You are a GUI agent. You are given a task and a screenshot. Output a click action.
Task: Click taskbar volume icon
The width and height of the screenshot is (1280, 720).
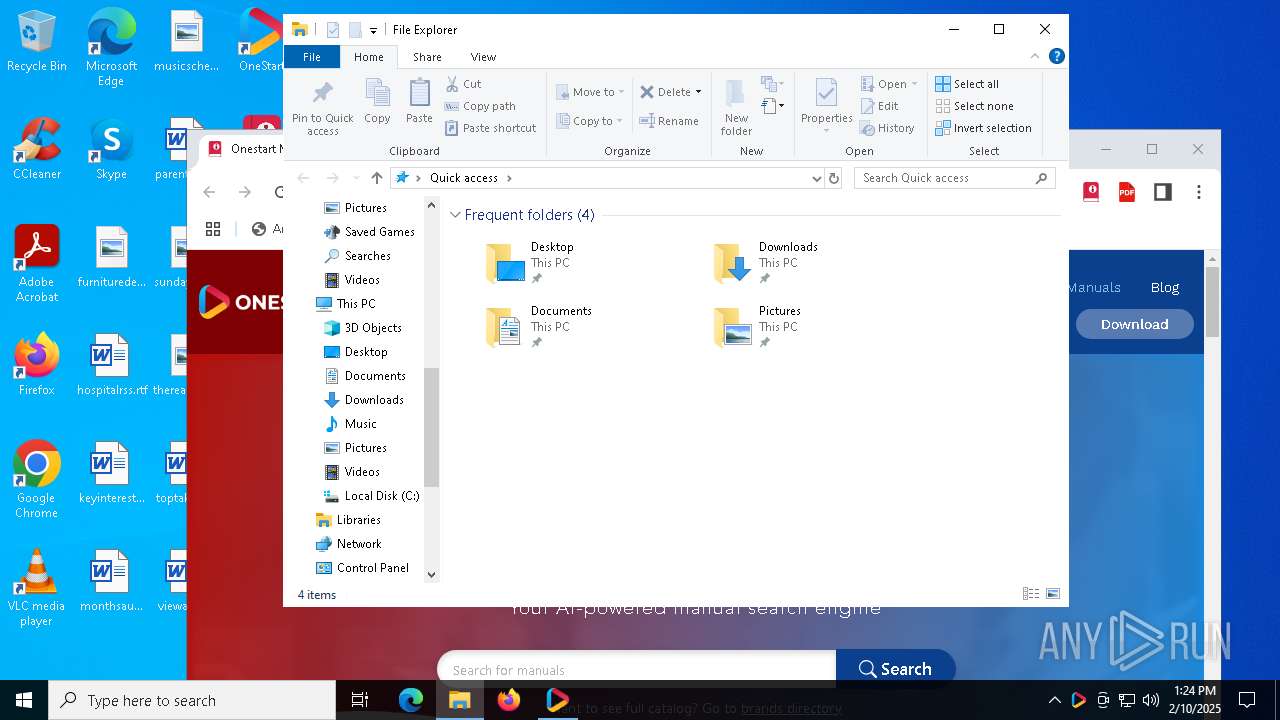pos(1151,700)
